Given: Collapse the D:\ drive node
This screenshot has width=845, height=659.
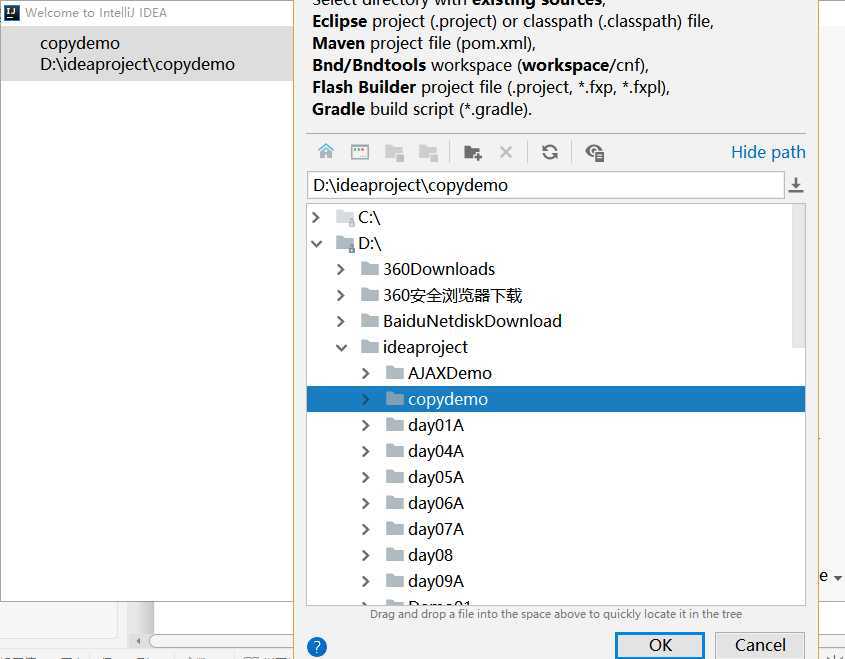Looking at the screenshot, I should click(x=316, y=244).
